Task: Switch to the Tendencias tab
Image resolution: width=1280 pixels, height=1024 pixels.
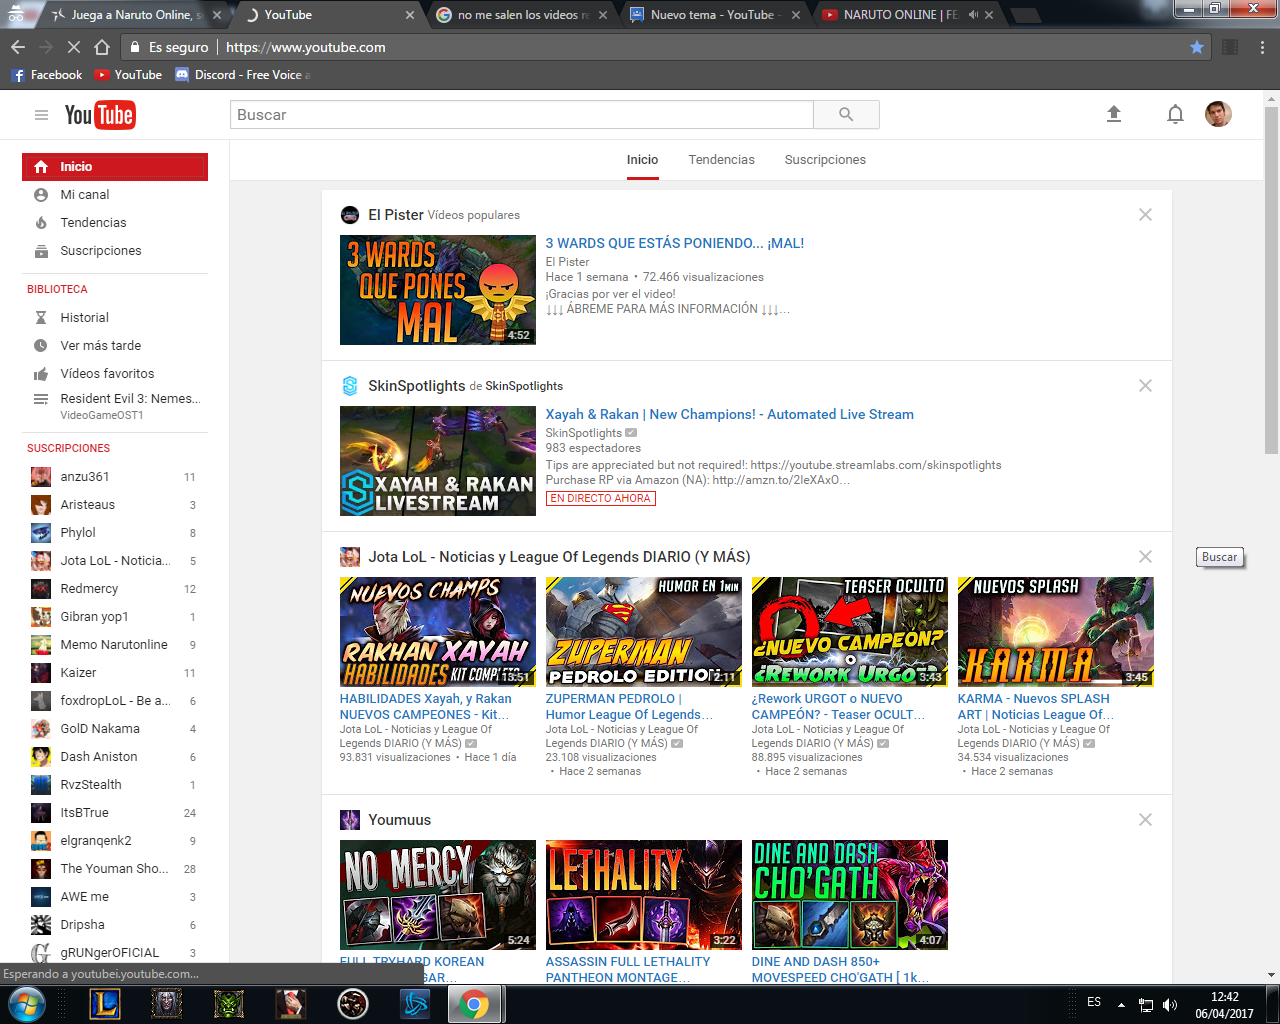Action: pos(721,160)
